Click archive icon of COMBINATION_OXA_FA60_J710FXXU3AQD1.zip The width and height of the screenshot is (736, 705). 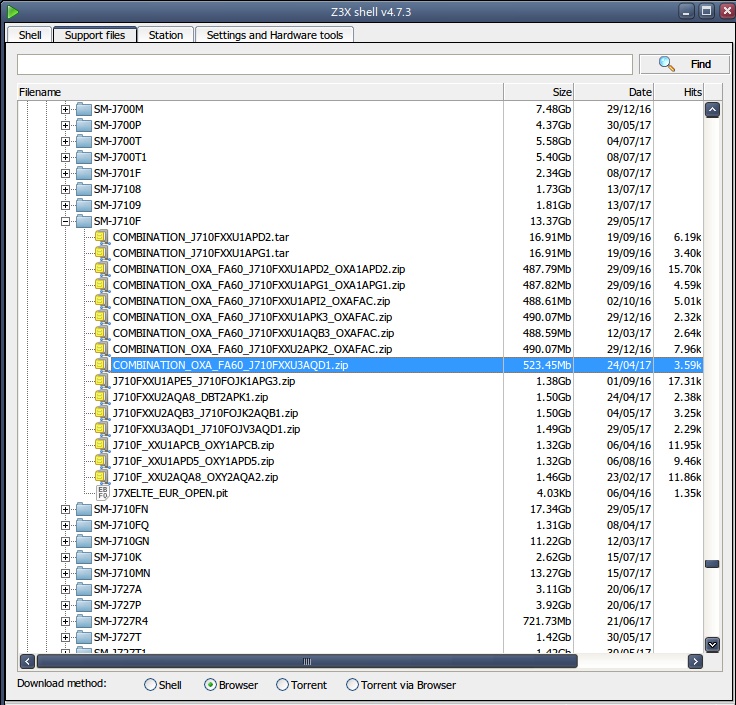tap(101, 365)
